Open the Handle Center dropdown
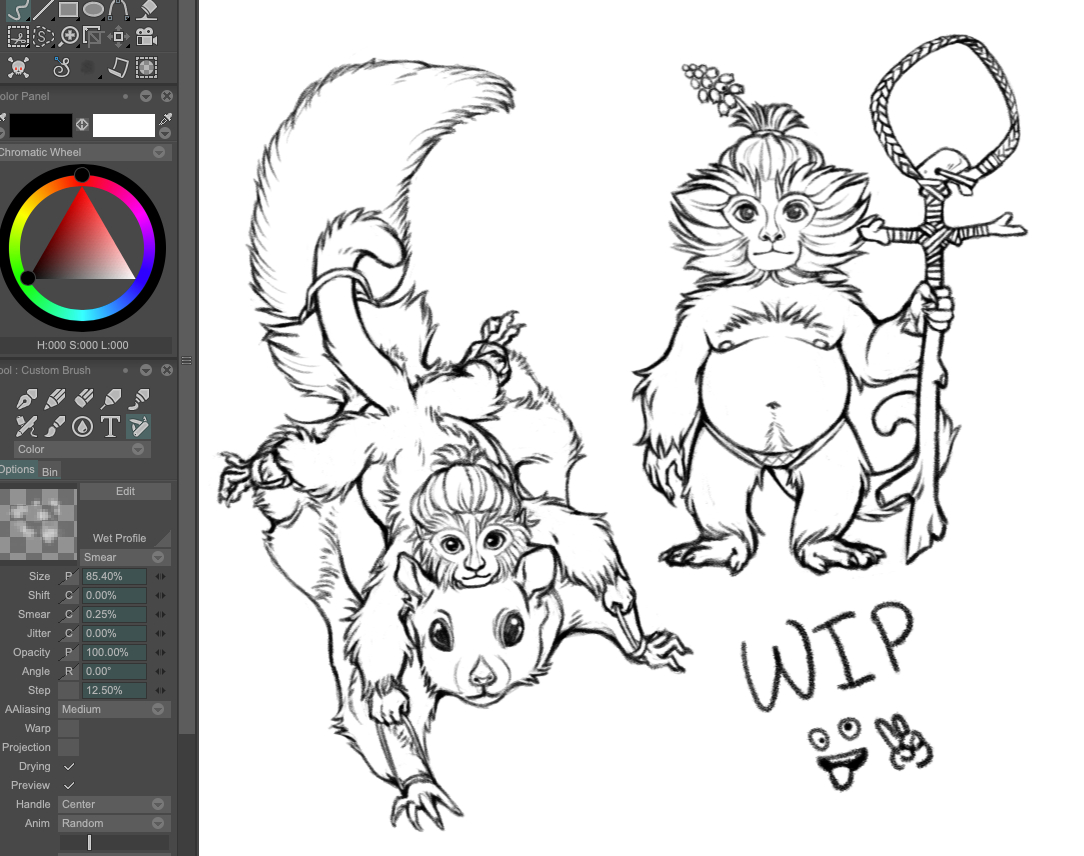 (x=113, y=804)
